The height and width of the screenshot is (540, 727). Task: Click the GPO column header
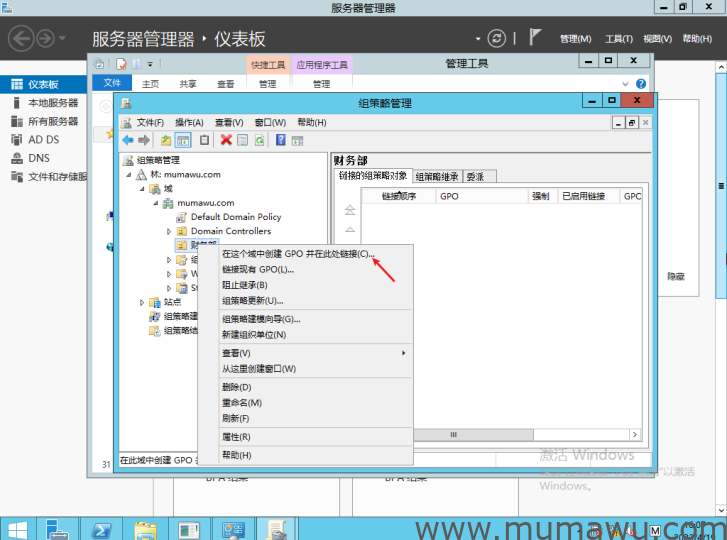click(481, 197)
